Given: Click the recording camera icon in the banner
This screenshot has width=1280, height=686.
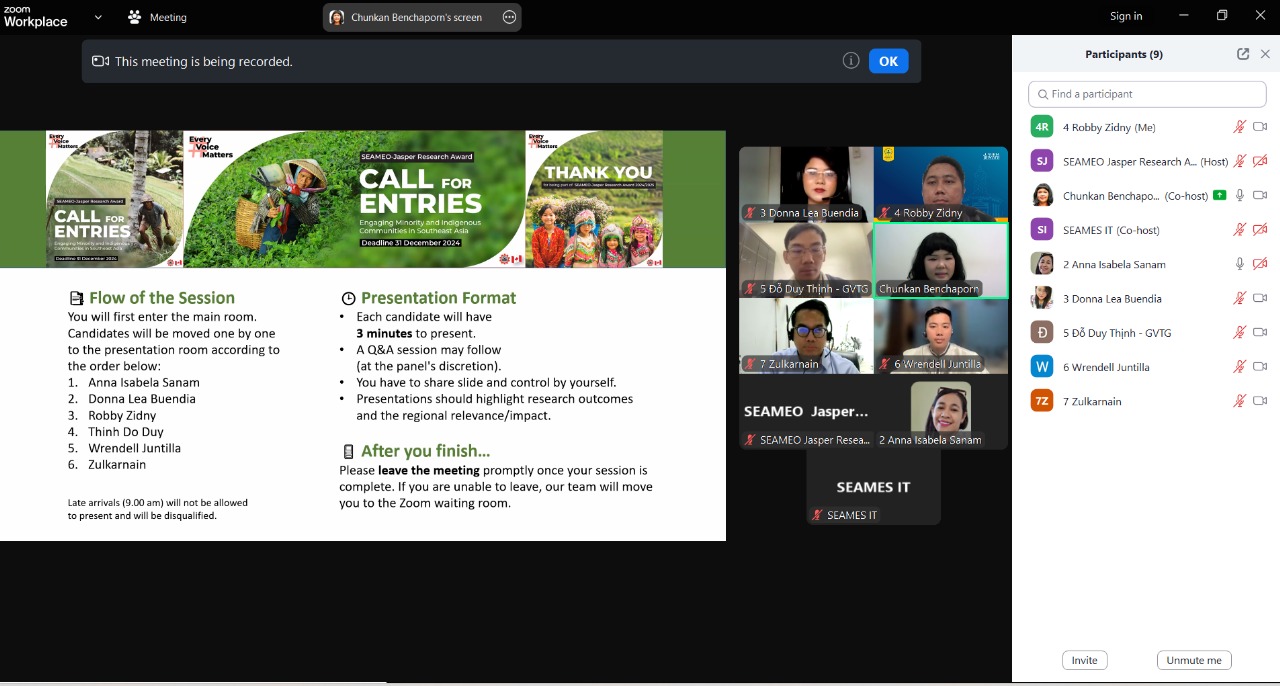Looking at the screenshot, I should (x=100, y=61).
